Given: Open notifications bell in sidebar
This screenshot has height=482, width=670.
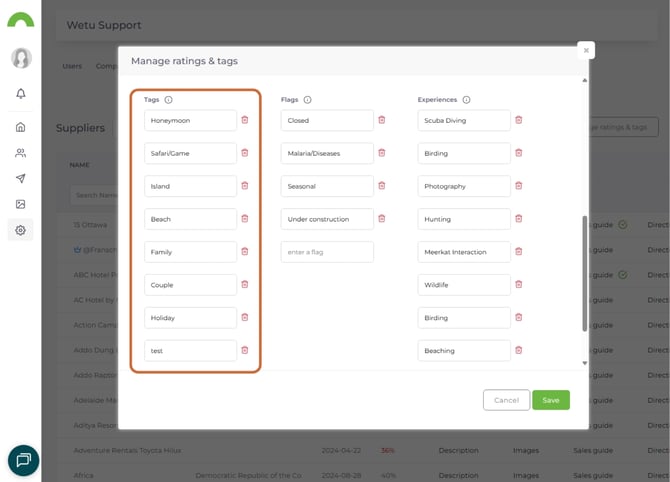Looking at the screenshot, I should [21, 94].
